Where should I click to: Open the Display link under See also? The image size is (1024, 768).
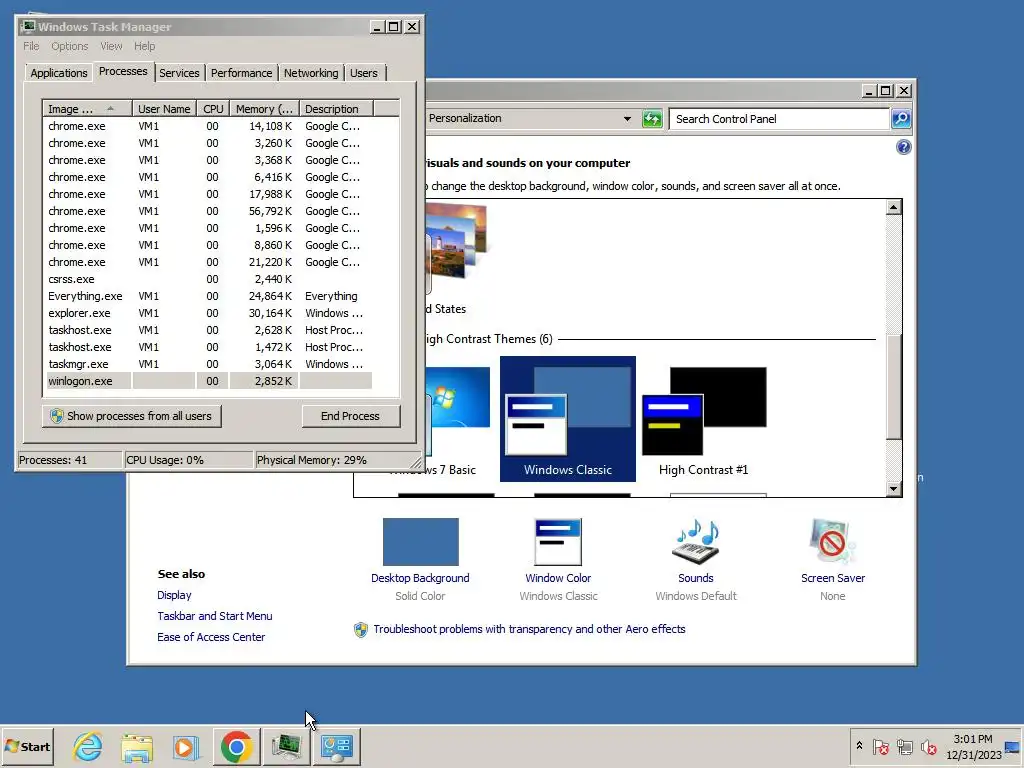point(174,595)
